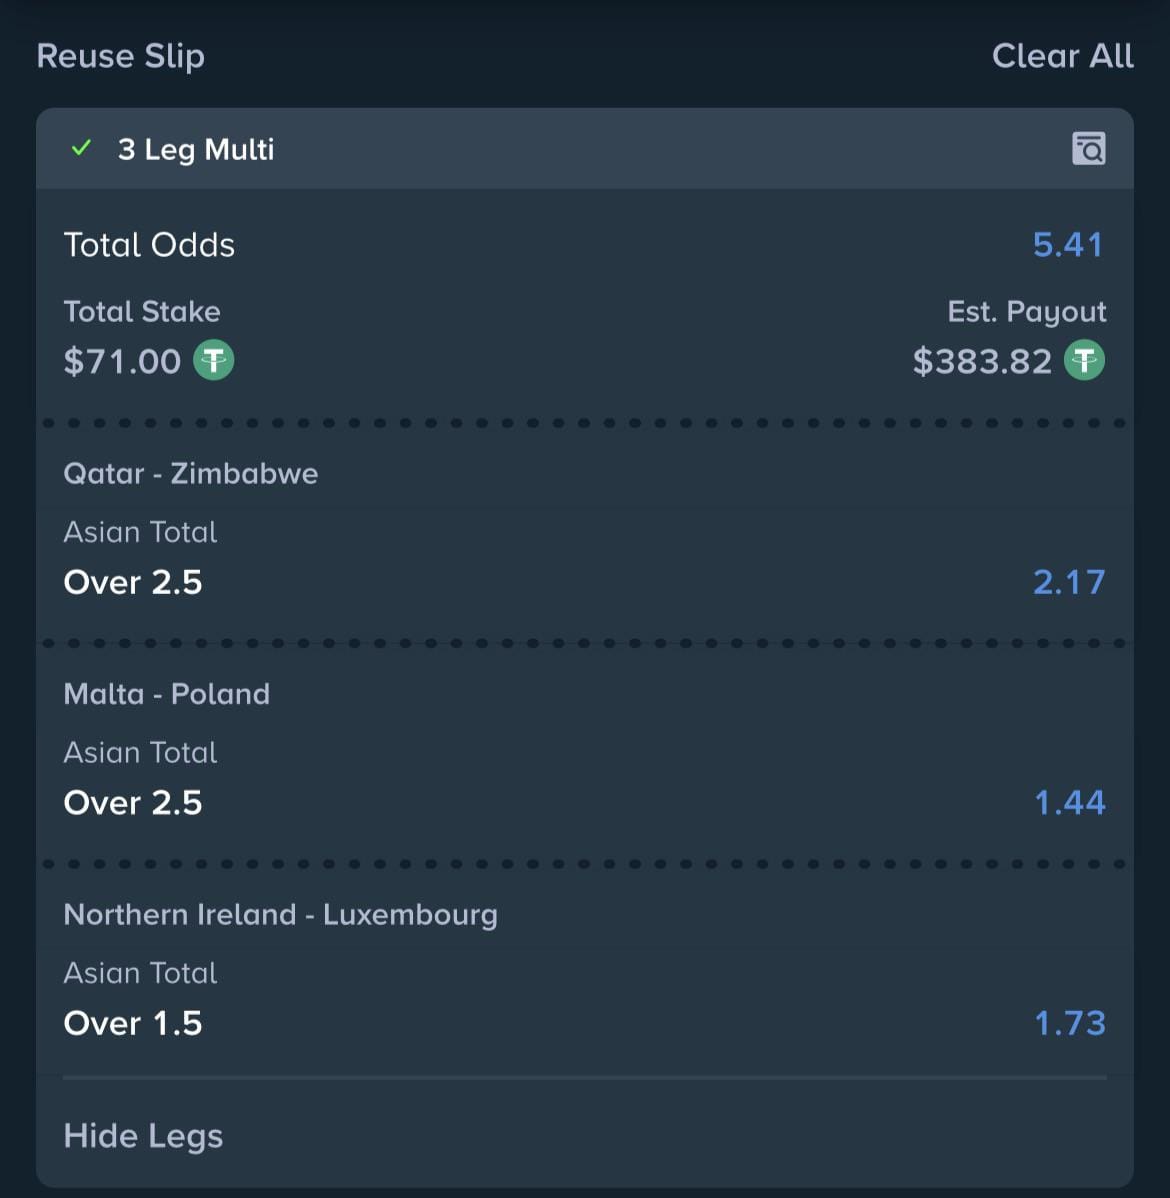The width and height of the screenshot is (1170, 1198).
Task: Open the bet finder magnifier icon
Action: tap(1091, 148)
